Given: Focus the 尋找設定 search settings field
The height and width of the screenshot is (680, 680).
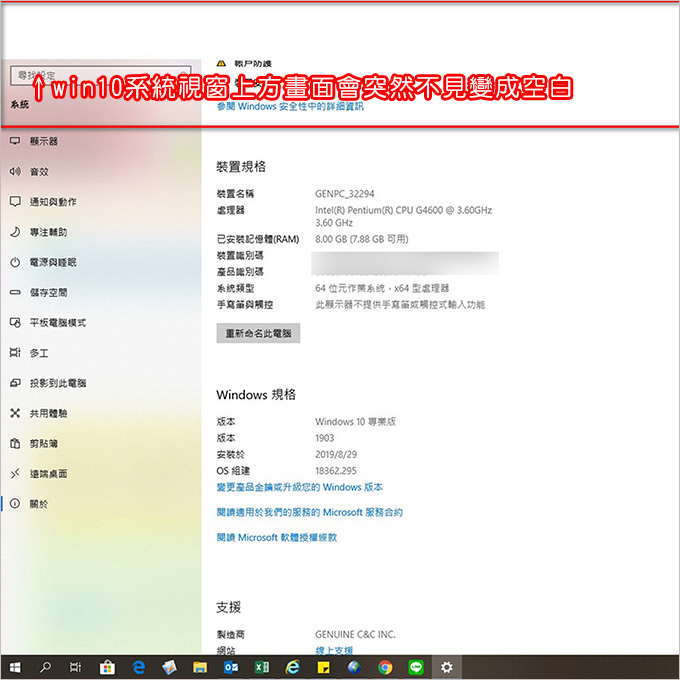Looking at the screenshot, I should [x=101, y=76].
